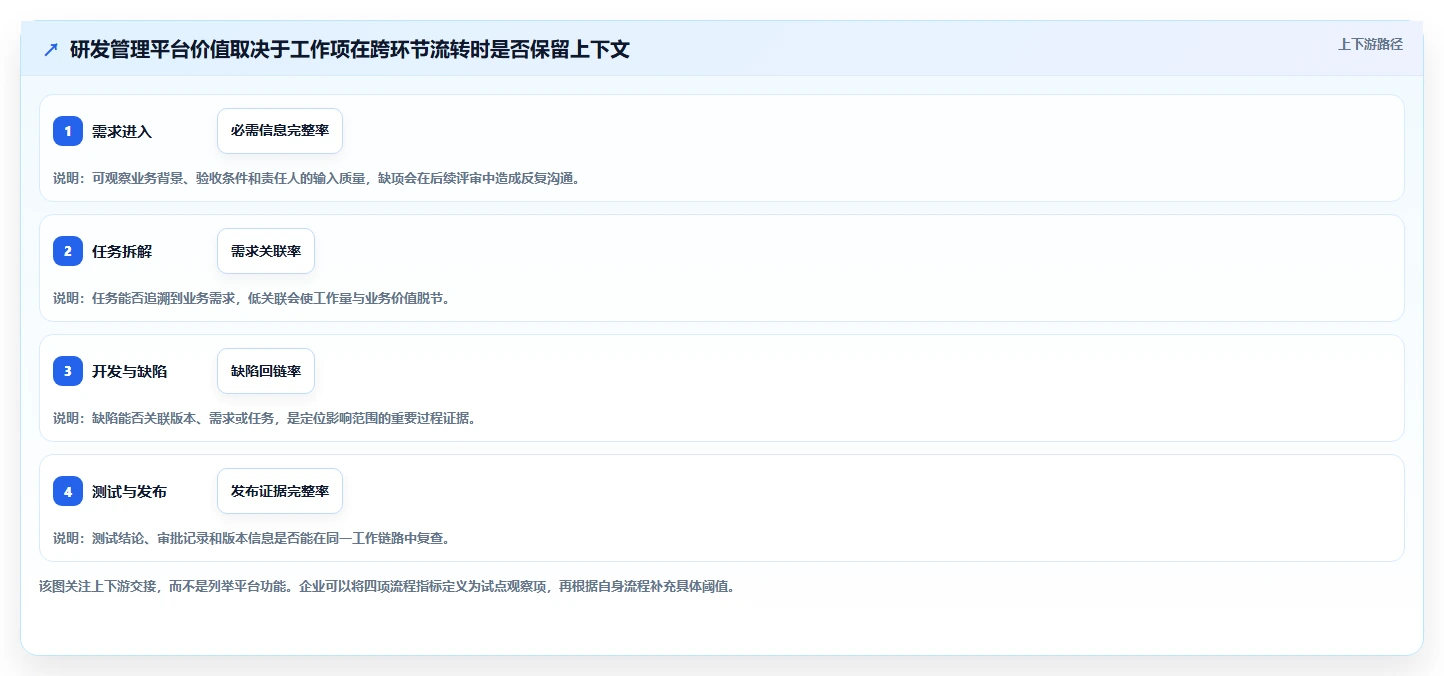Select the 需求关联率 metric chip
Viewport: 1444px width, 676px height.
tap(266, 251)
